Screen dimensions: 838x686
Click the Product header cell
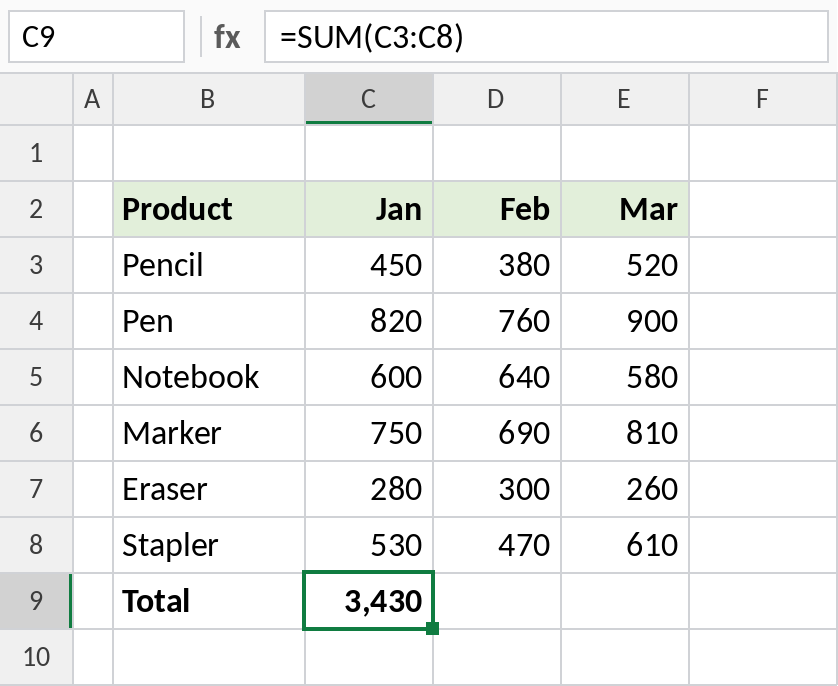tap(209, 209)
